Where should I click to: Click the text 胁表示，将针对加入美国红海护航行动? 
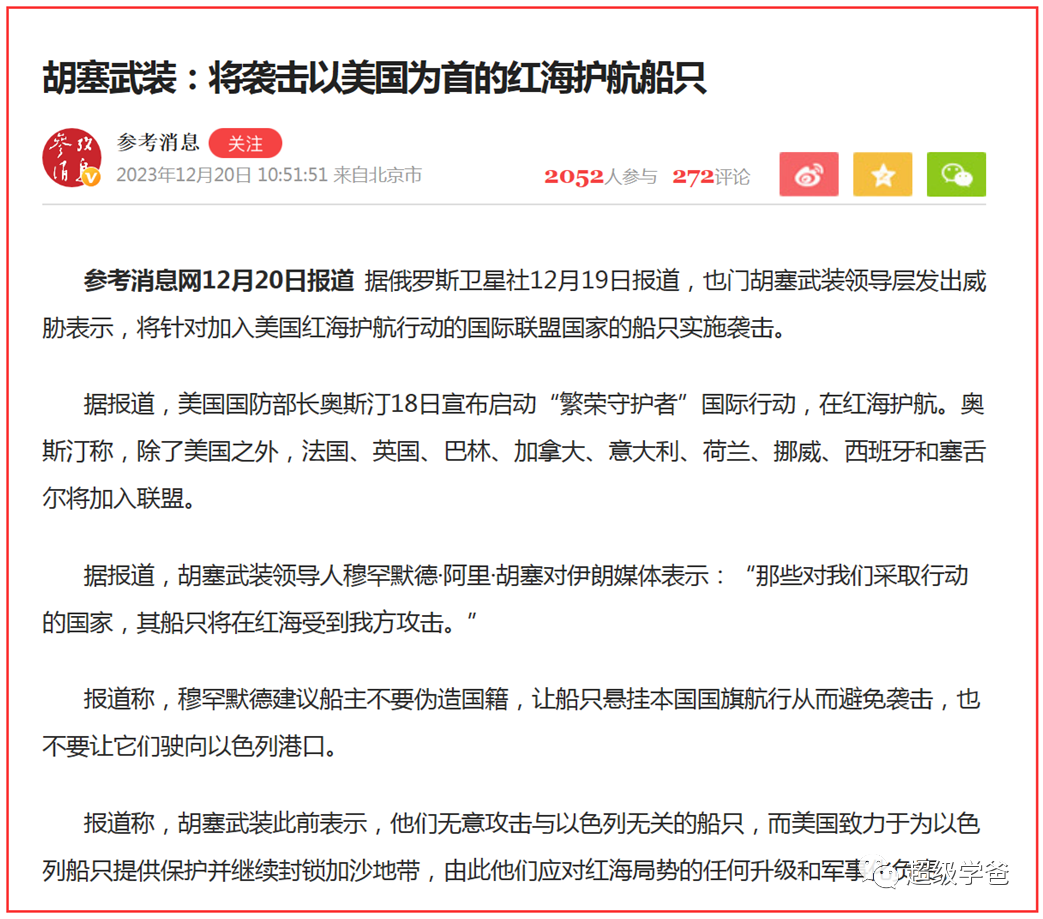click(243, 328)
